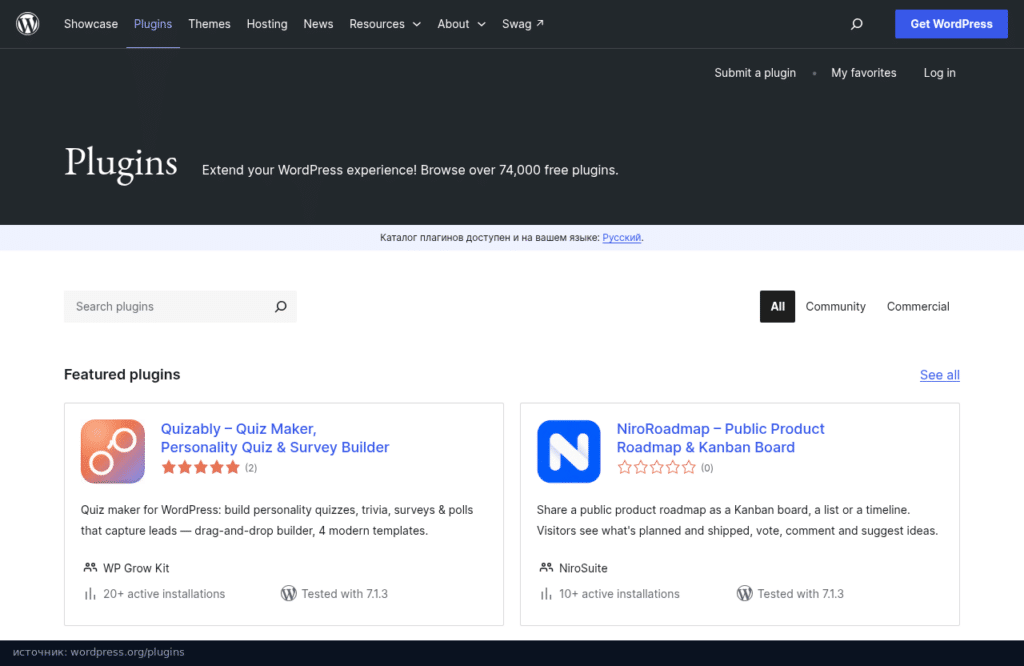The width and height of the screenshot is (1024, 666).
Task: Select the Community filter tab
Action: pos(835,306)
